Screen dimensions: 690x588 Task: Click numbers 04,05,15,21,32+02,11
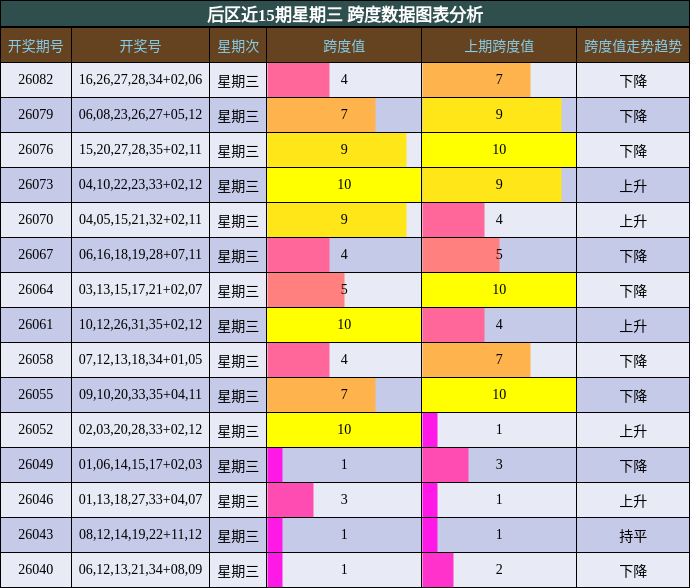140,220
